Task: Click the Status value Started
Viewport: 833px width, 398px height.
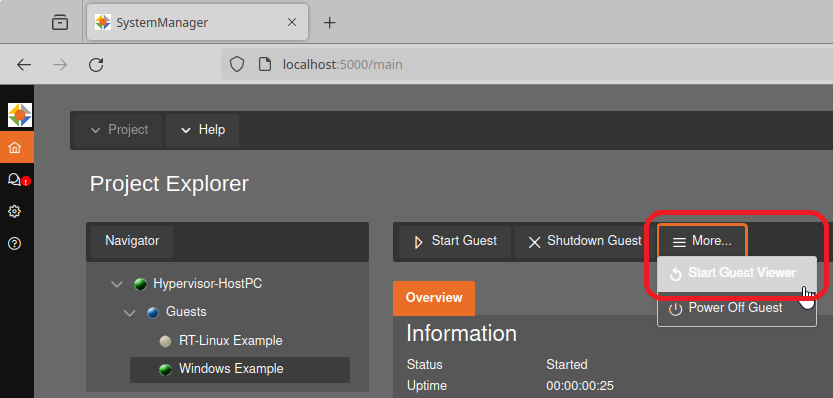Action: pos(567,365)
